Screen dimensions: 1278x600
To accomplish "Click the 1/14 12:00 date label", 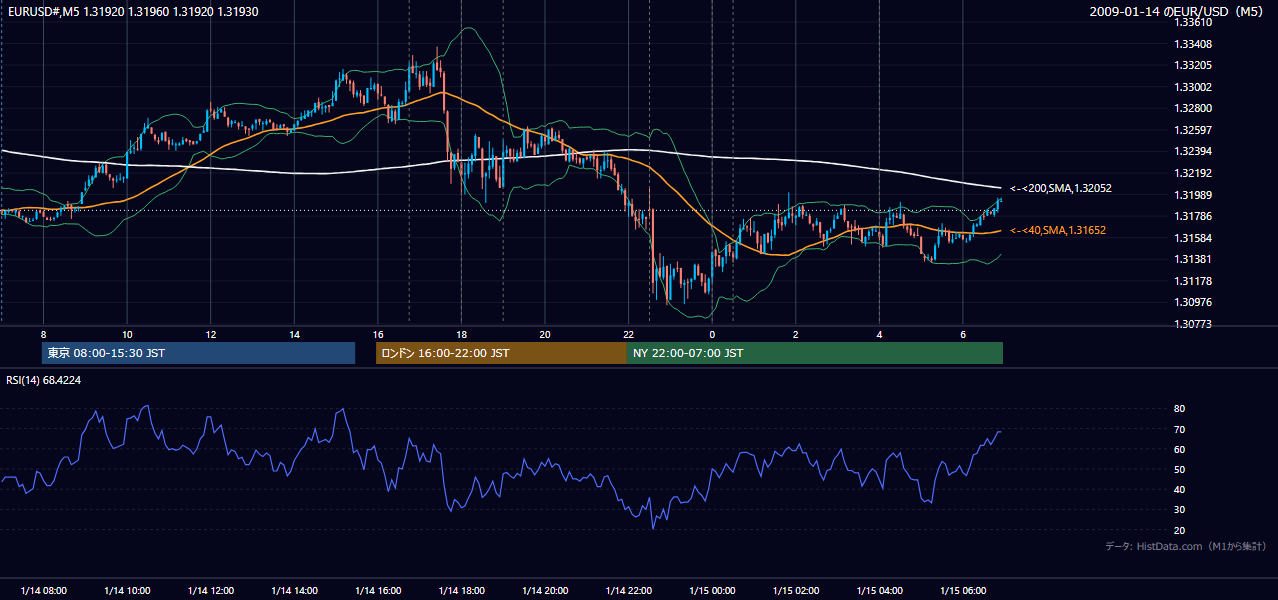I will pos(211,590).
